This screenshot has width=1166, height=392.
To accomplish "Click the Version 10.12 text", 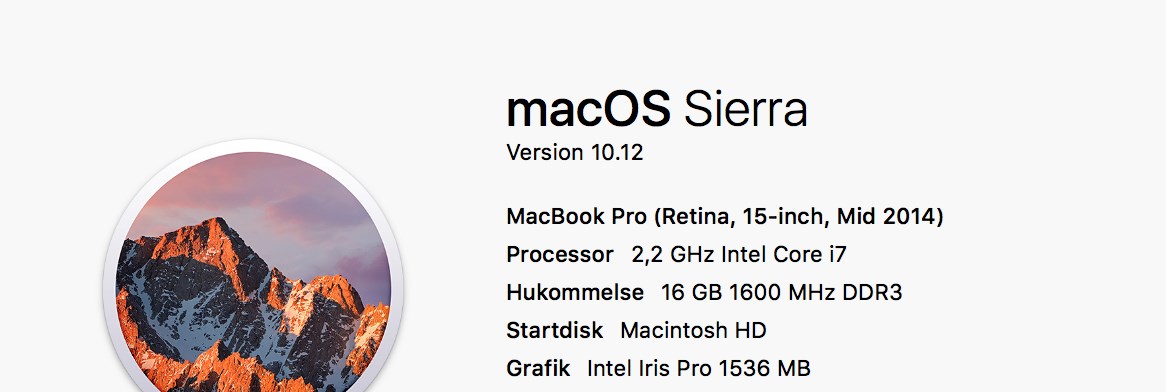I will pyautogui.click(x=574, y=152).
